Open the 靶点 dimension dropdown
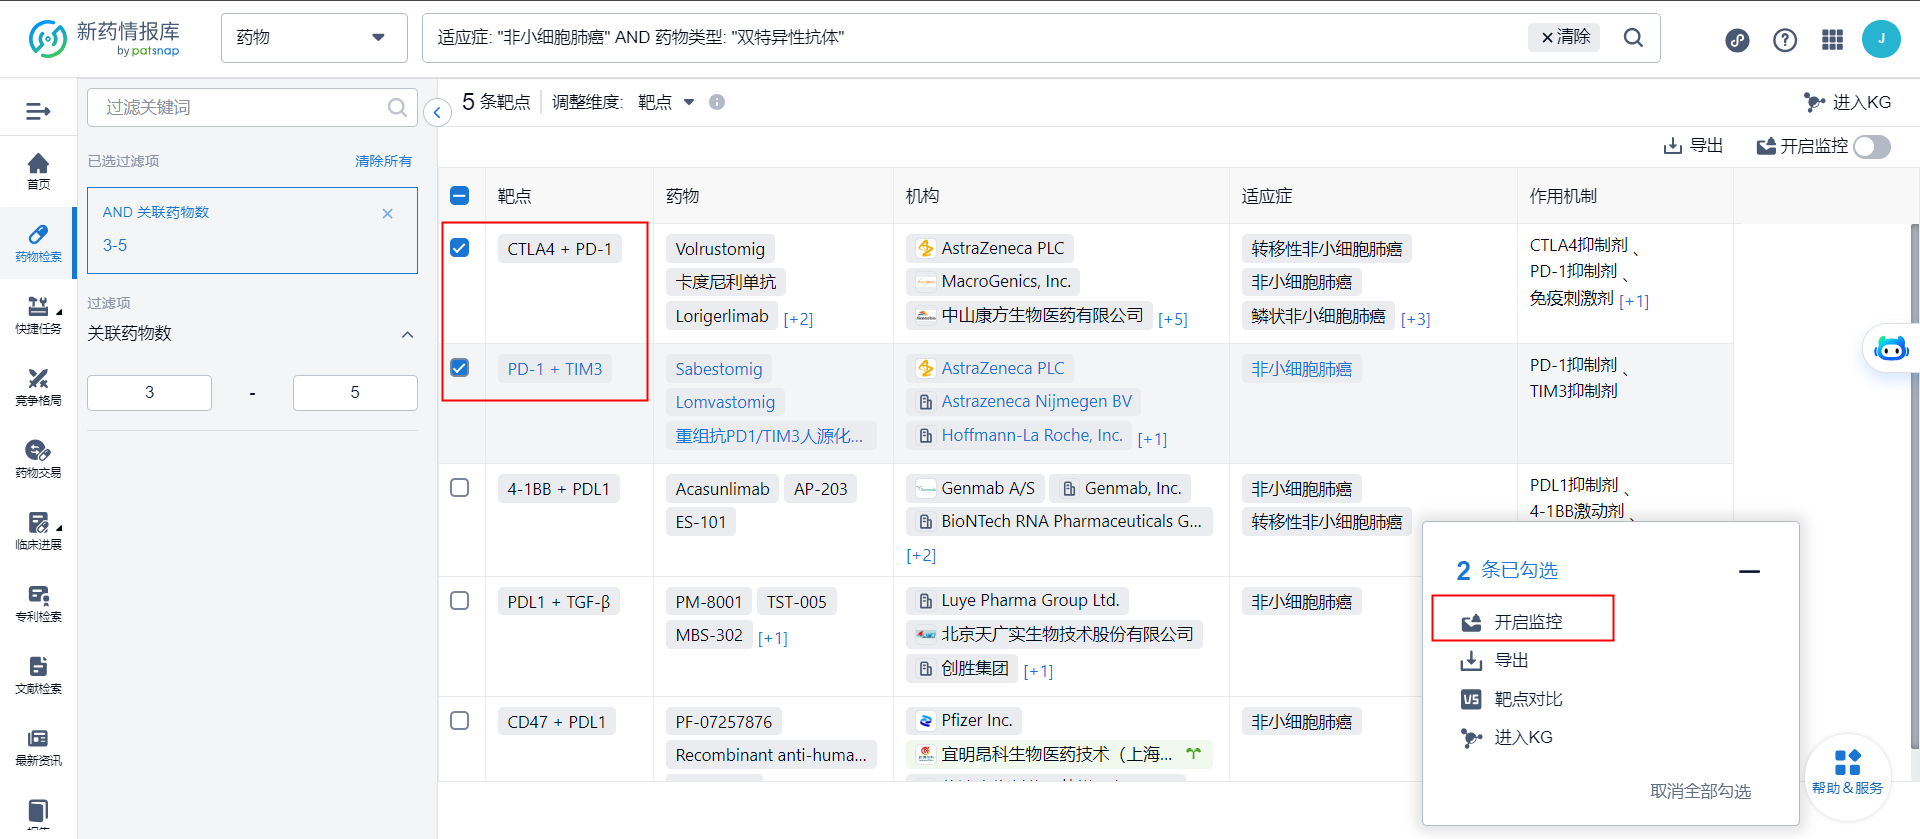The height and width of the screenshot is (839, 1920). 665,102
